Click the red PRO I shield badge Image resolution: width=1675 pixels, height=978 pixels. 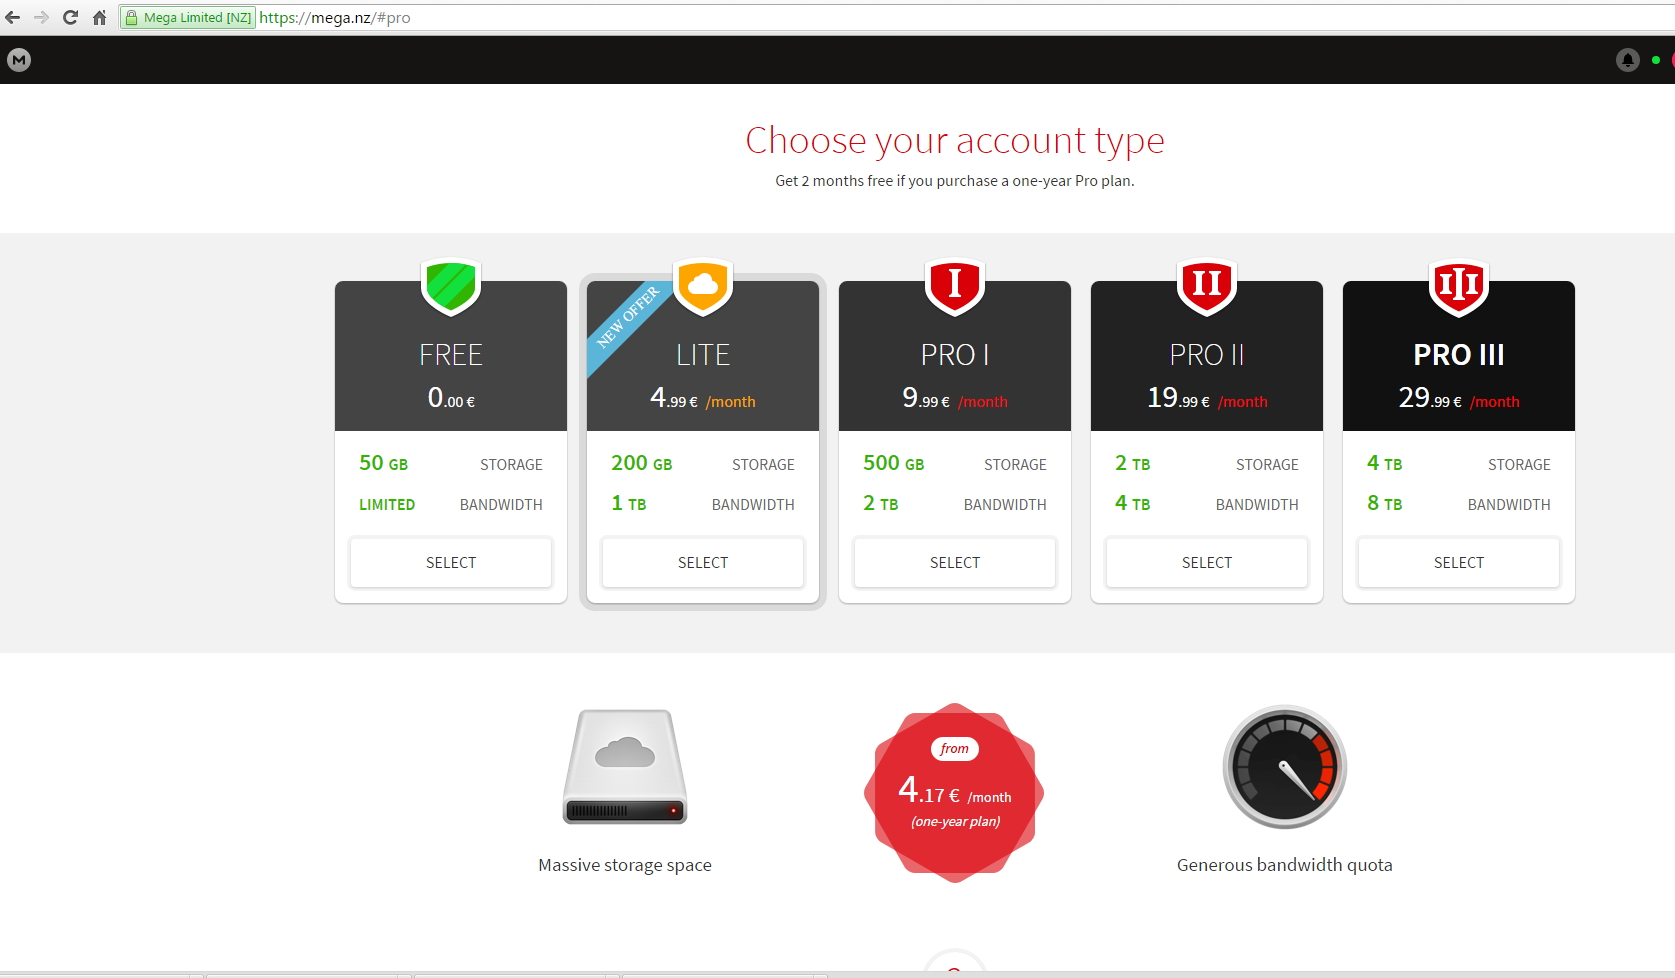point(955,287)
